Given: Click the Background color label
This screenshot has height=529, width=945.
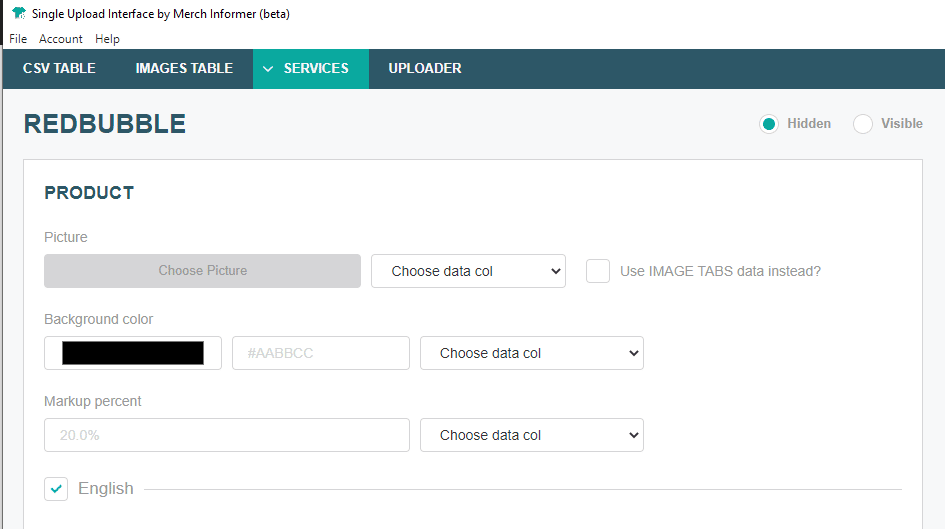Looking at the screenshot, I should point(98,319).
